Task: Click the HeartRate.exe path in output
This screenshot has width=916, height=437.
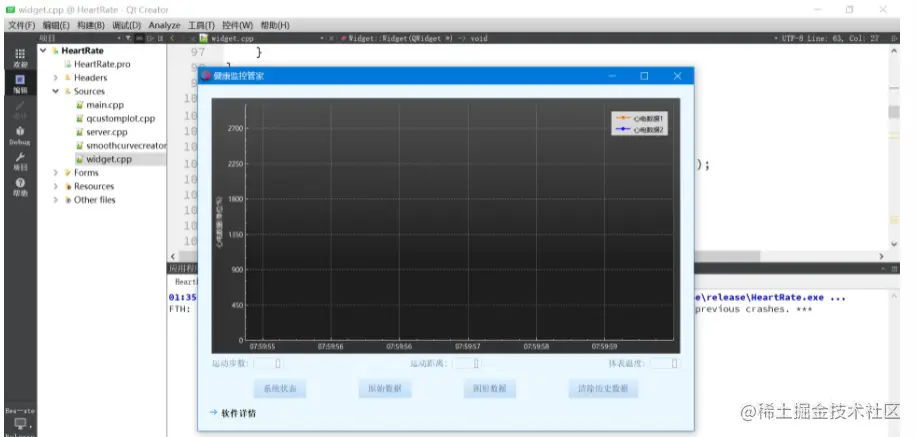Action: (770, 297)
